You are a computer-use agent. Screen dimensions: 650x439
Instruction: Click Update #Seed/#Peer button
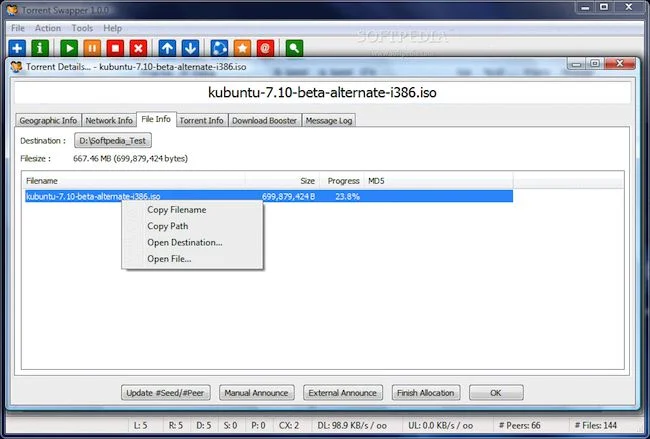165,393
